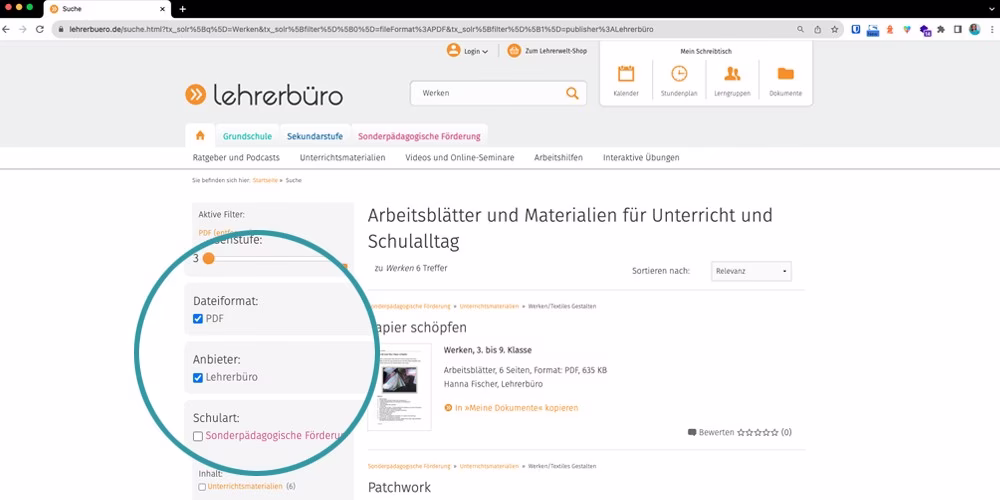Screen dimensions: 1000x500
Task: Click the browser address bar URL
Action: pos(361,29)
